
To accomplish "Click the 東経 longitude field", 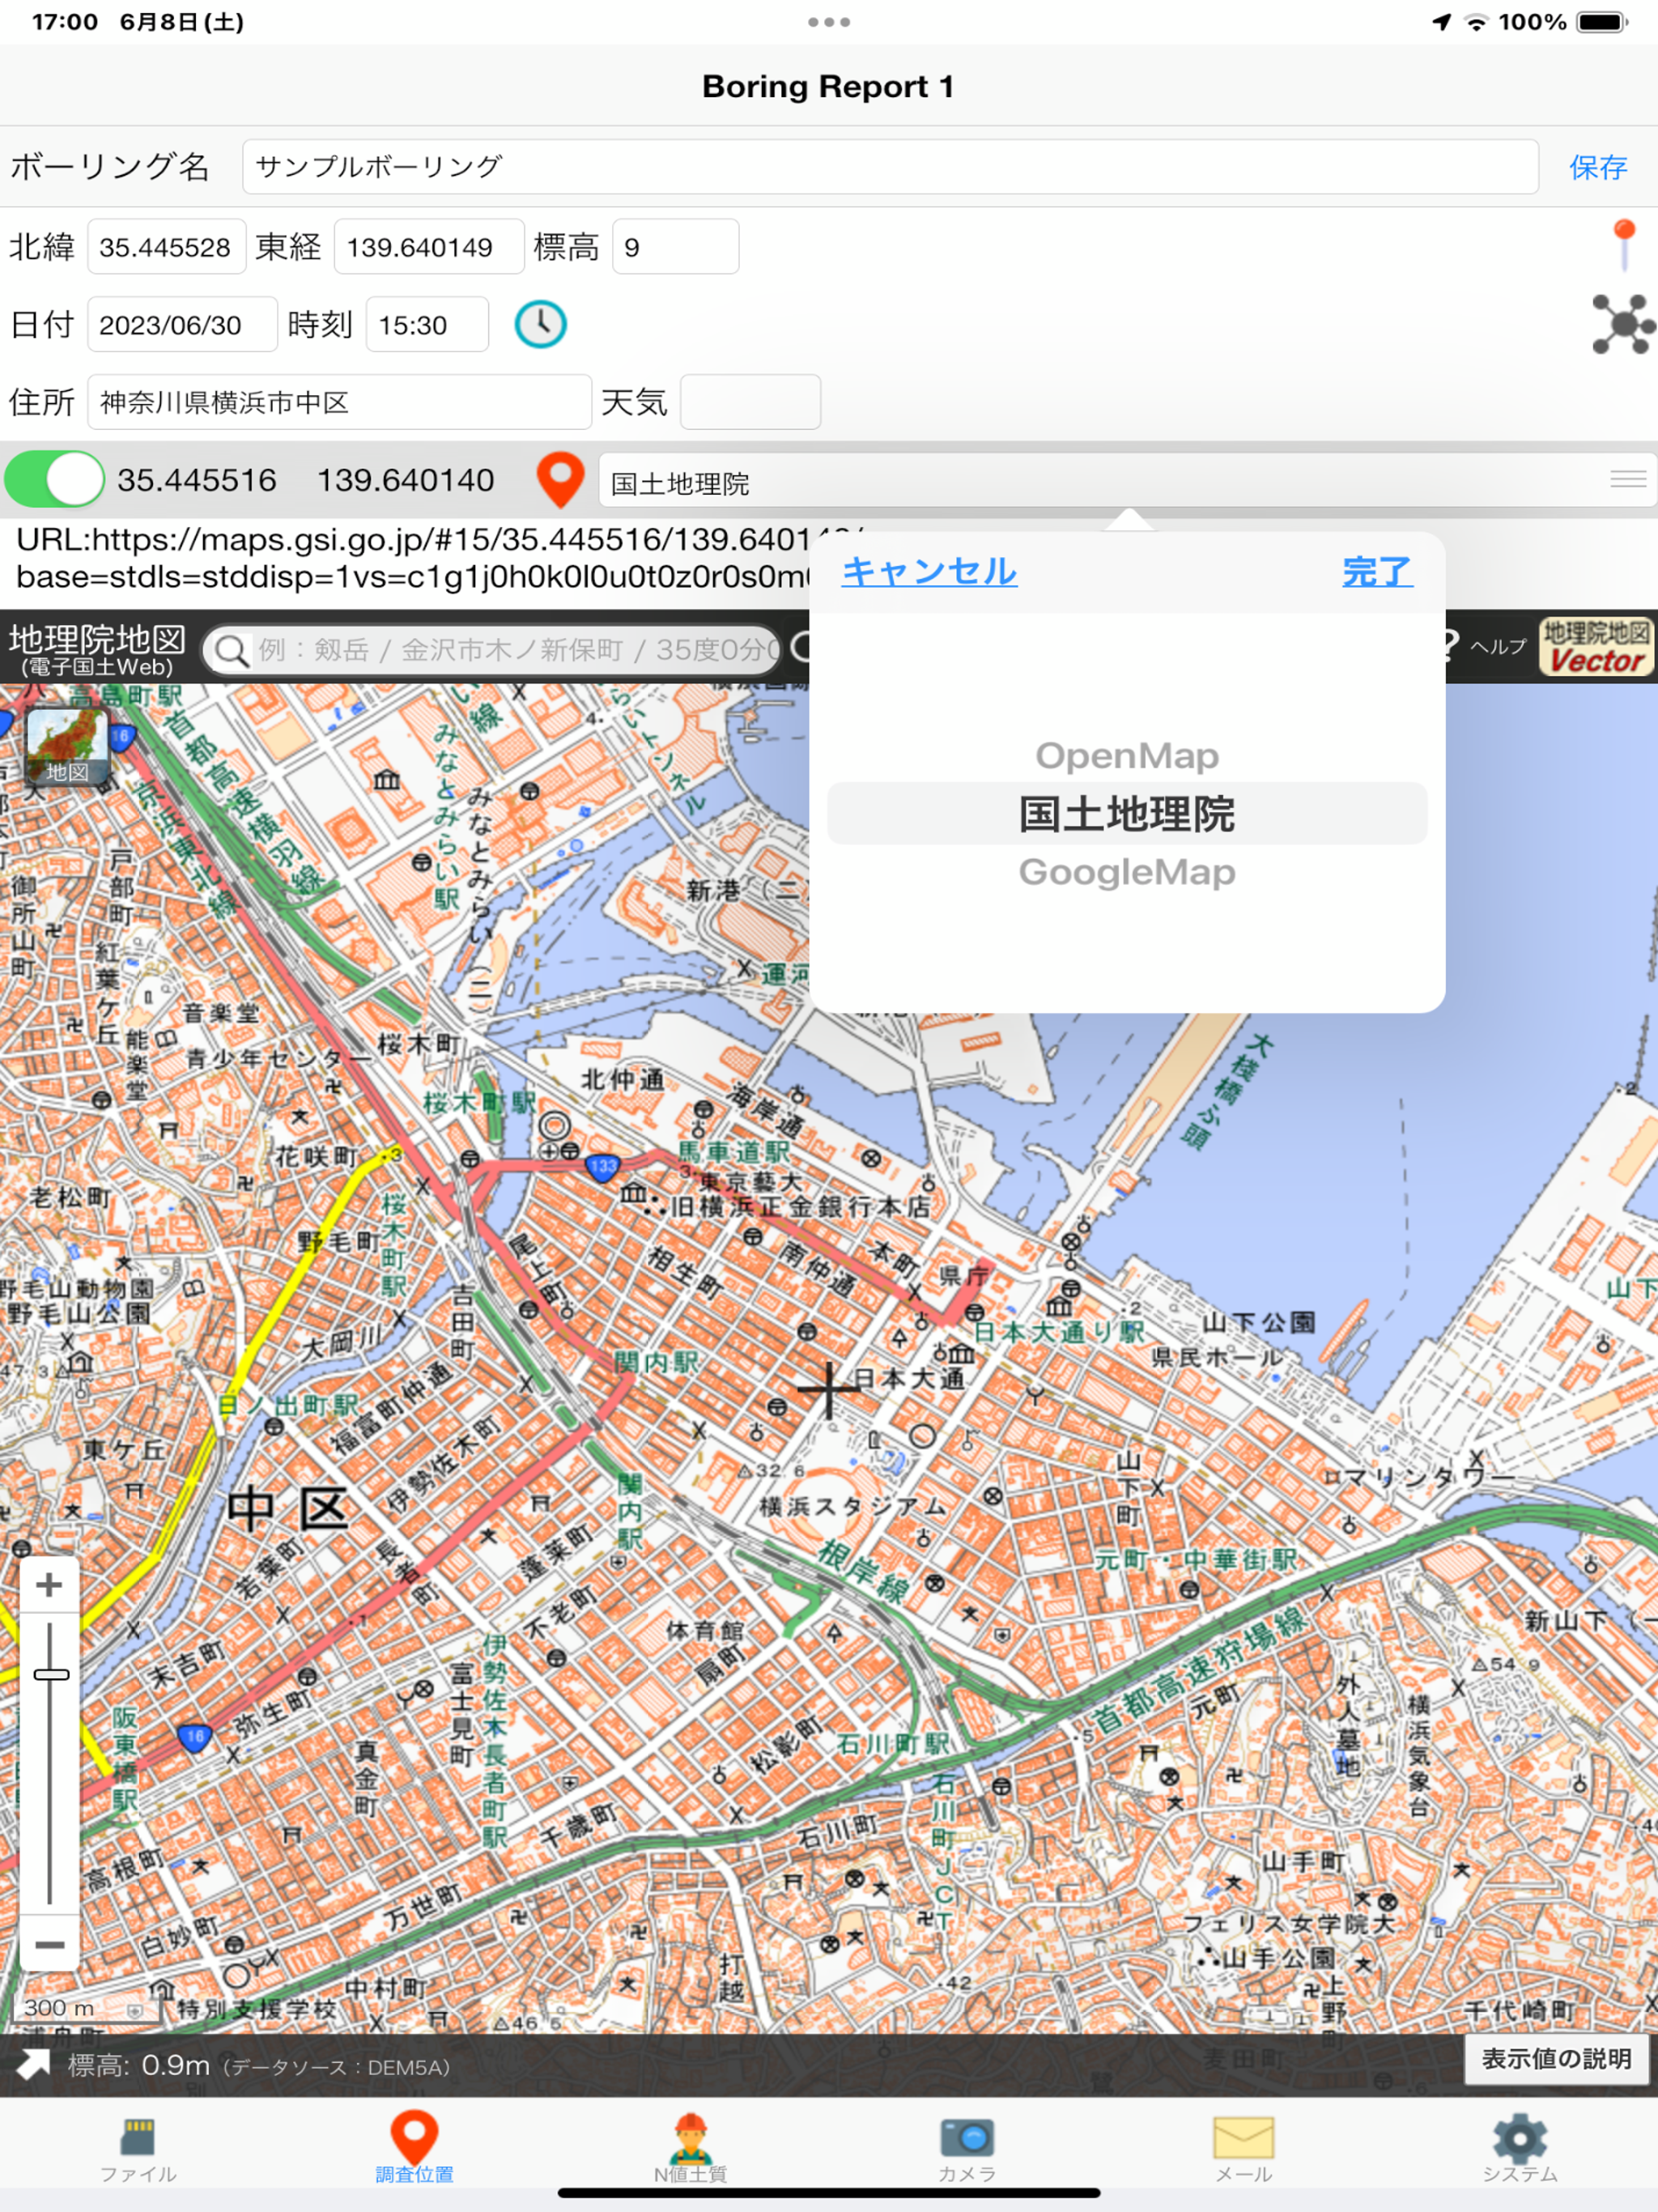I will tap(428, 246).
